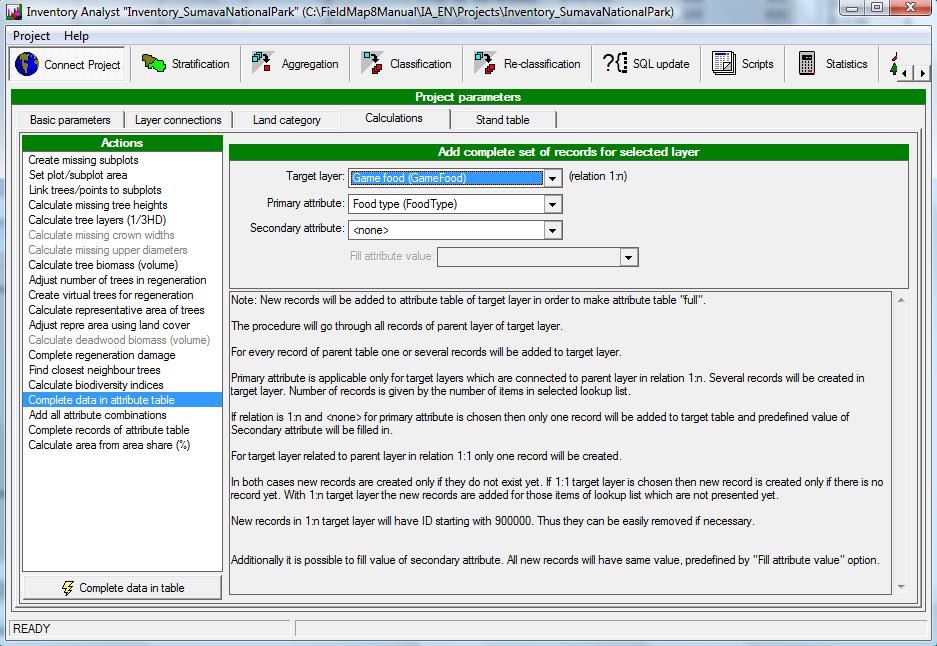Click the Connect Project toolbar icon
The height and width of the screenshot is (646, 937).
point(69,64)
